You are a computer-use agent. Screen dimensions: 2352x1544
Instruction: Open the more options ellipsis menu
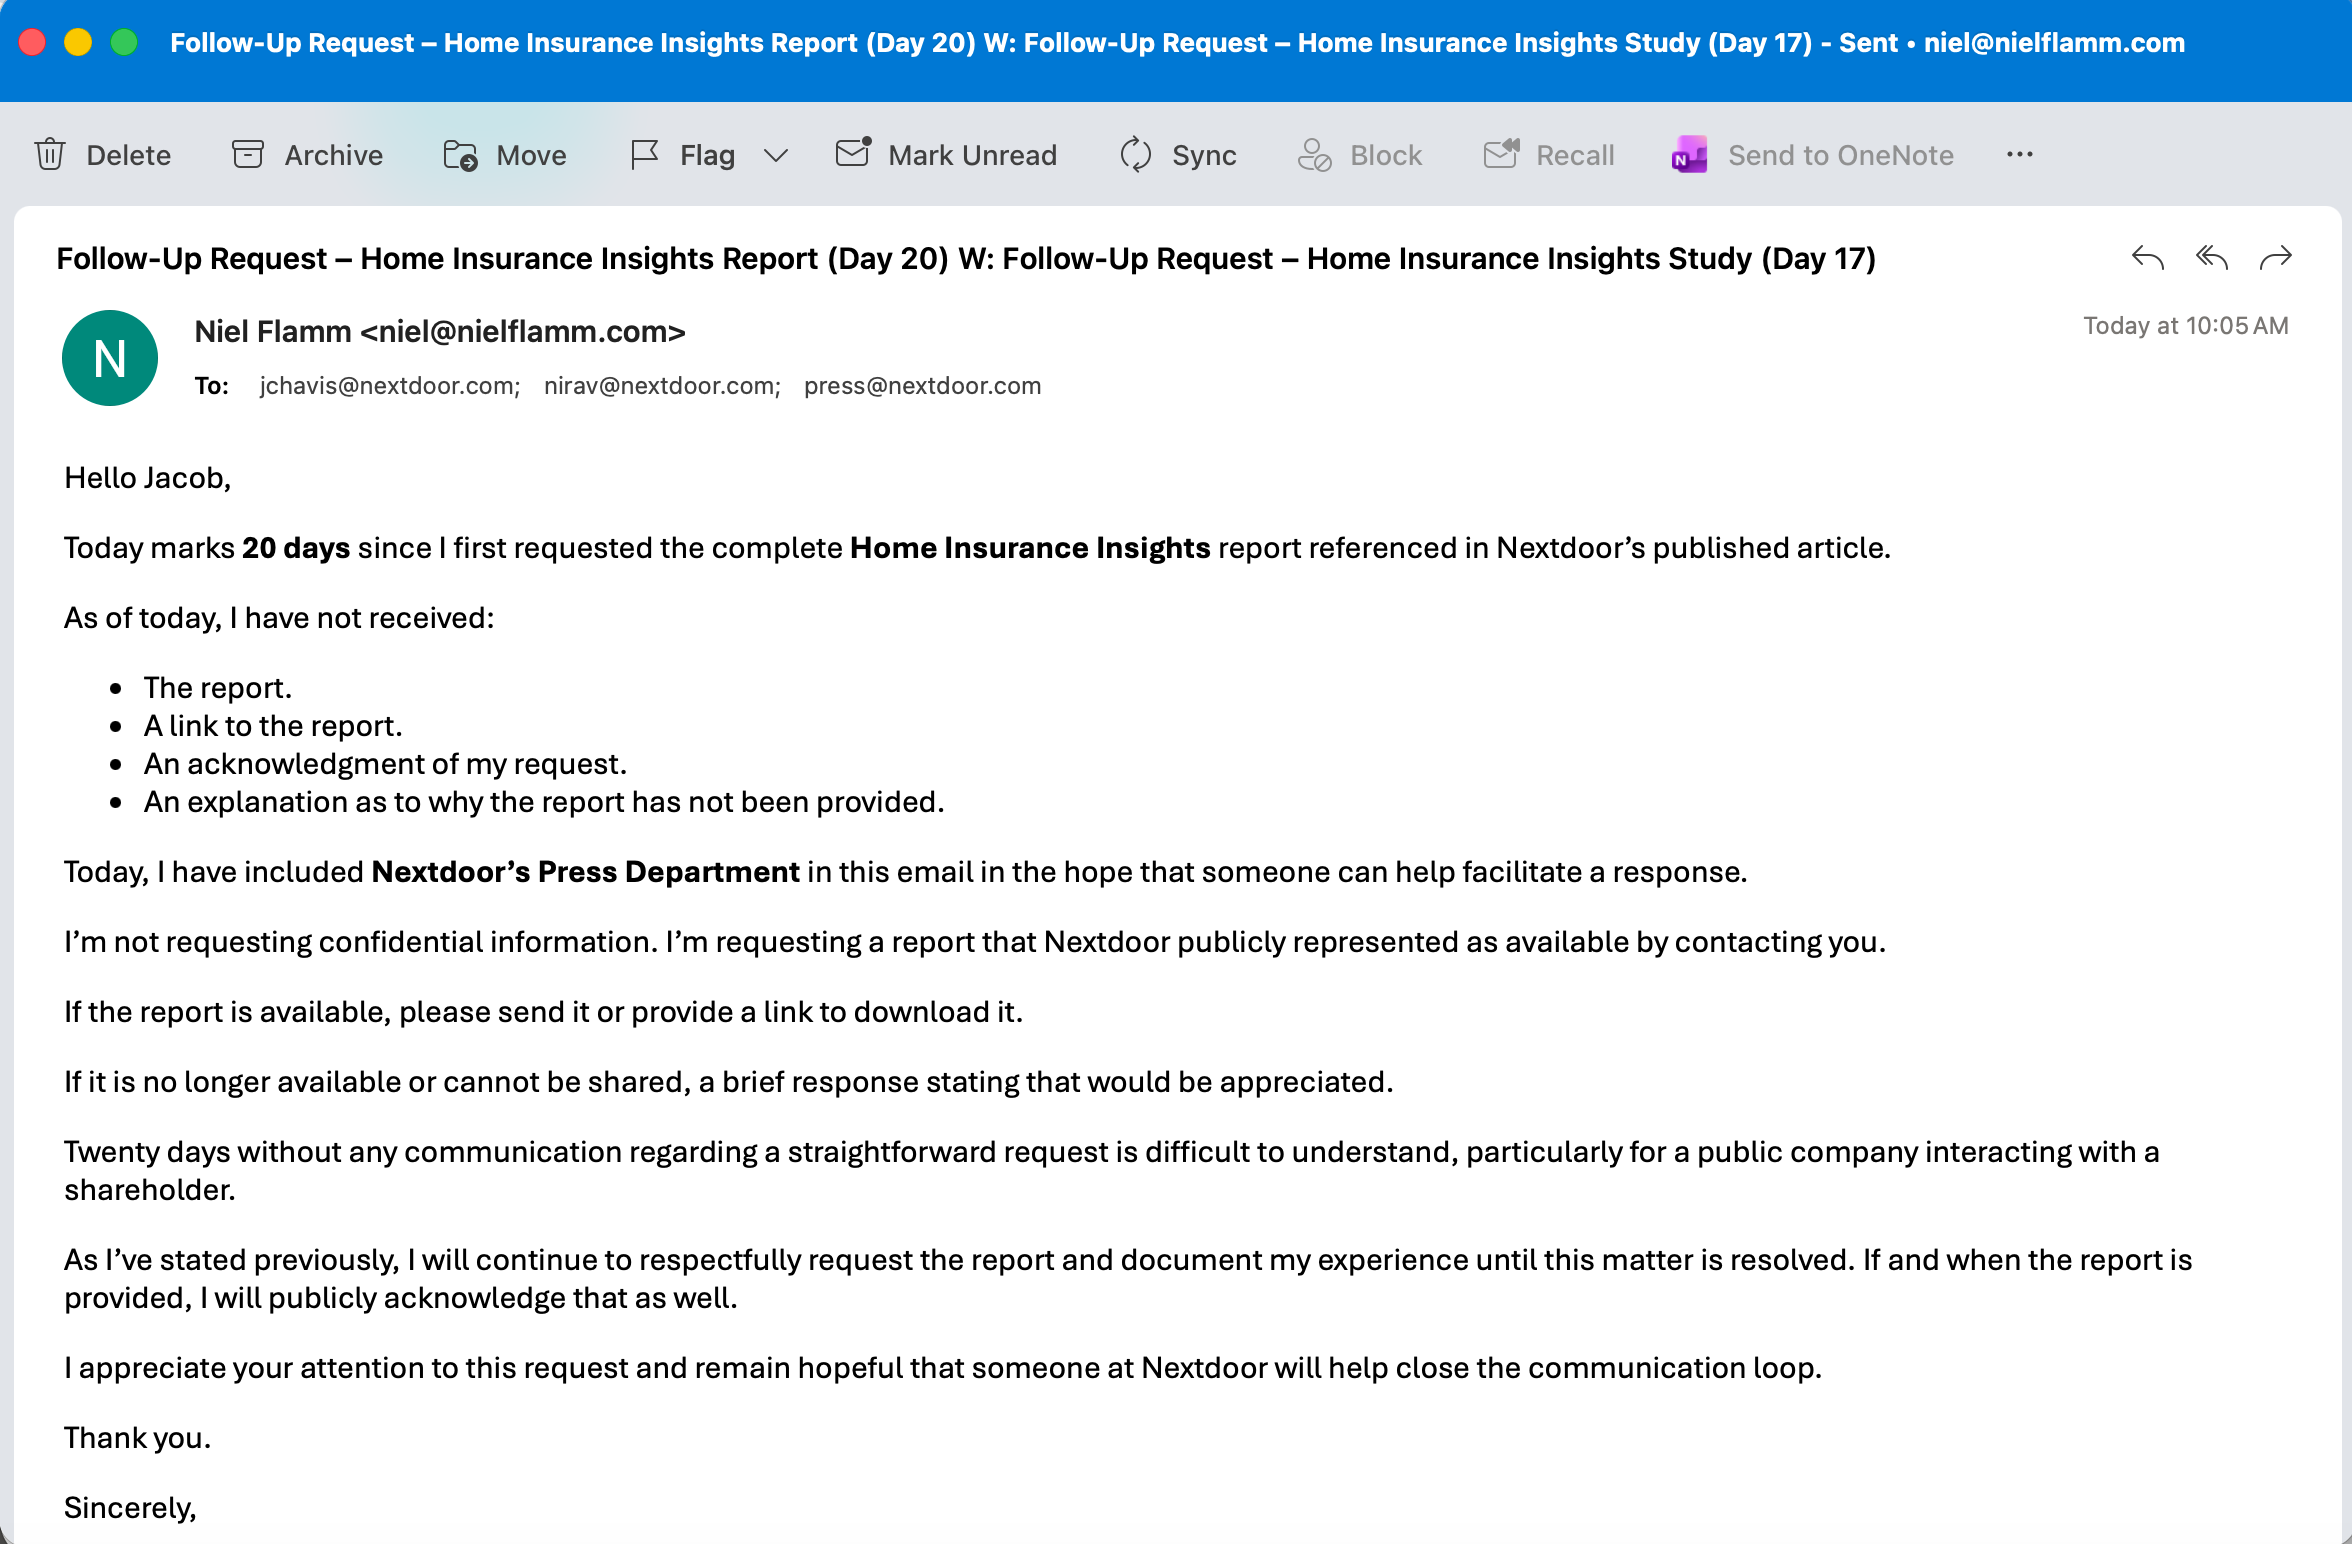click(x=2020, y=154)
